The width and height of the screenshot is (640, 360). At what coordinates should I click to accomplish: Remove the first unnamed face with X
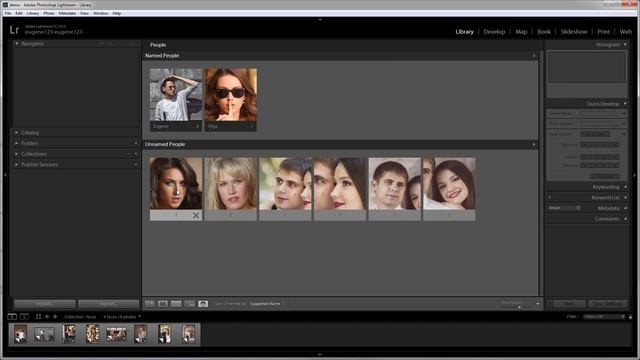click(196, 215)
